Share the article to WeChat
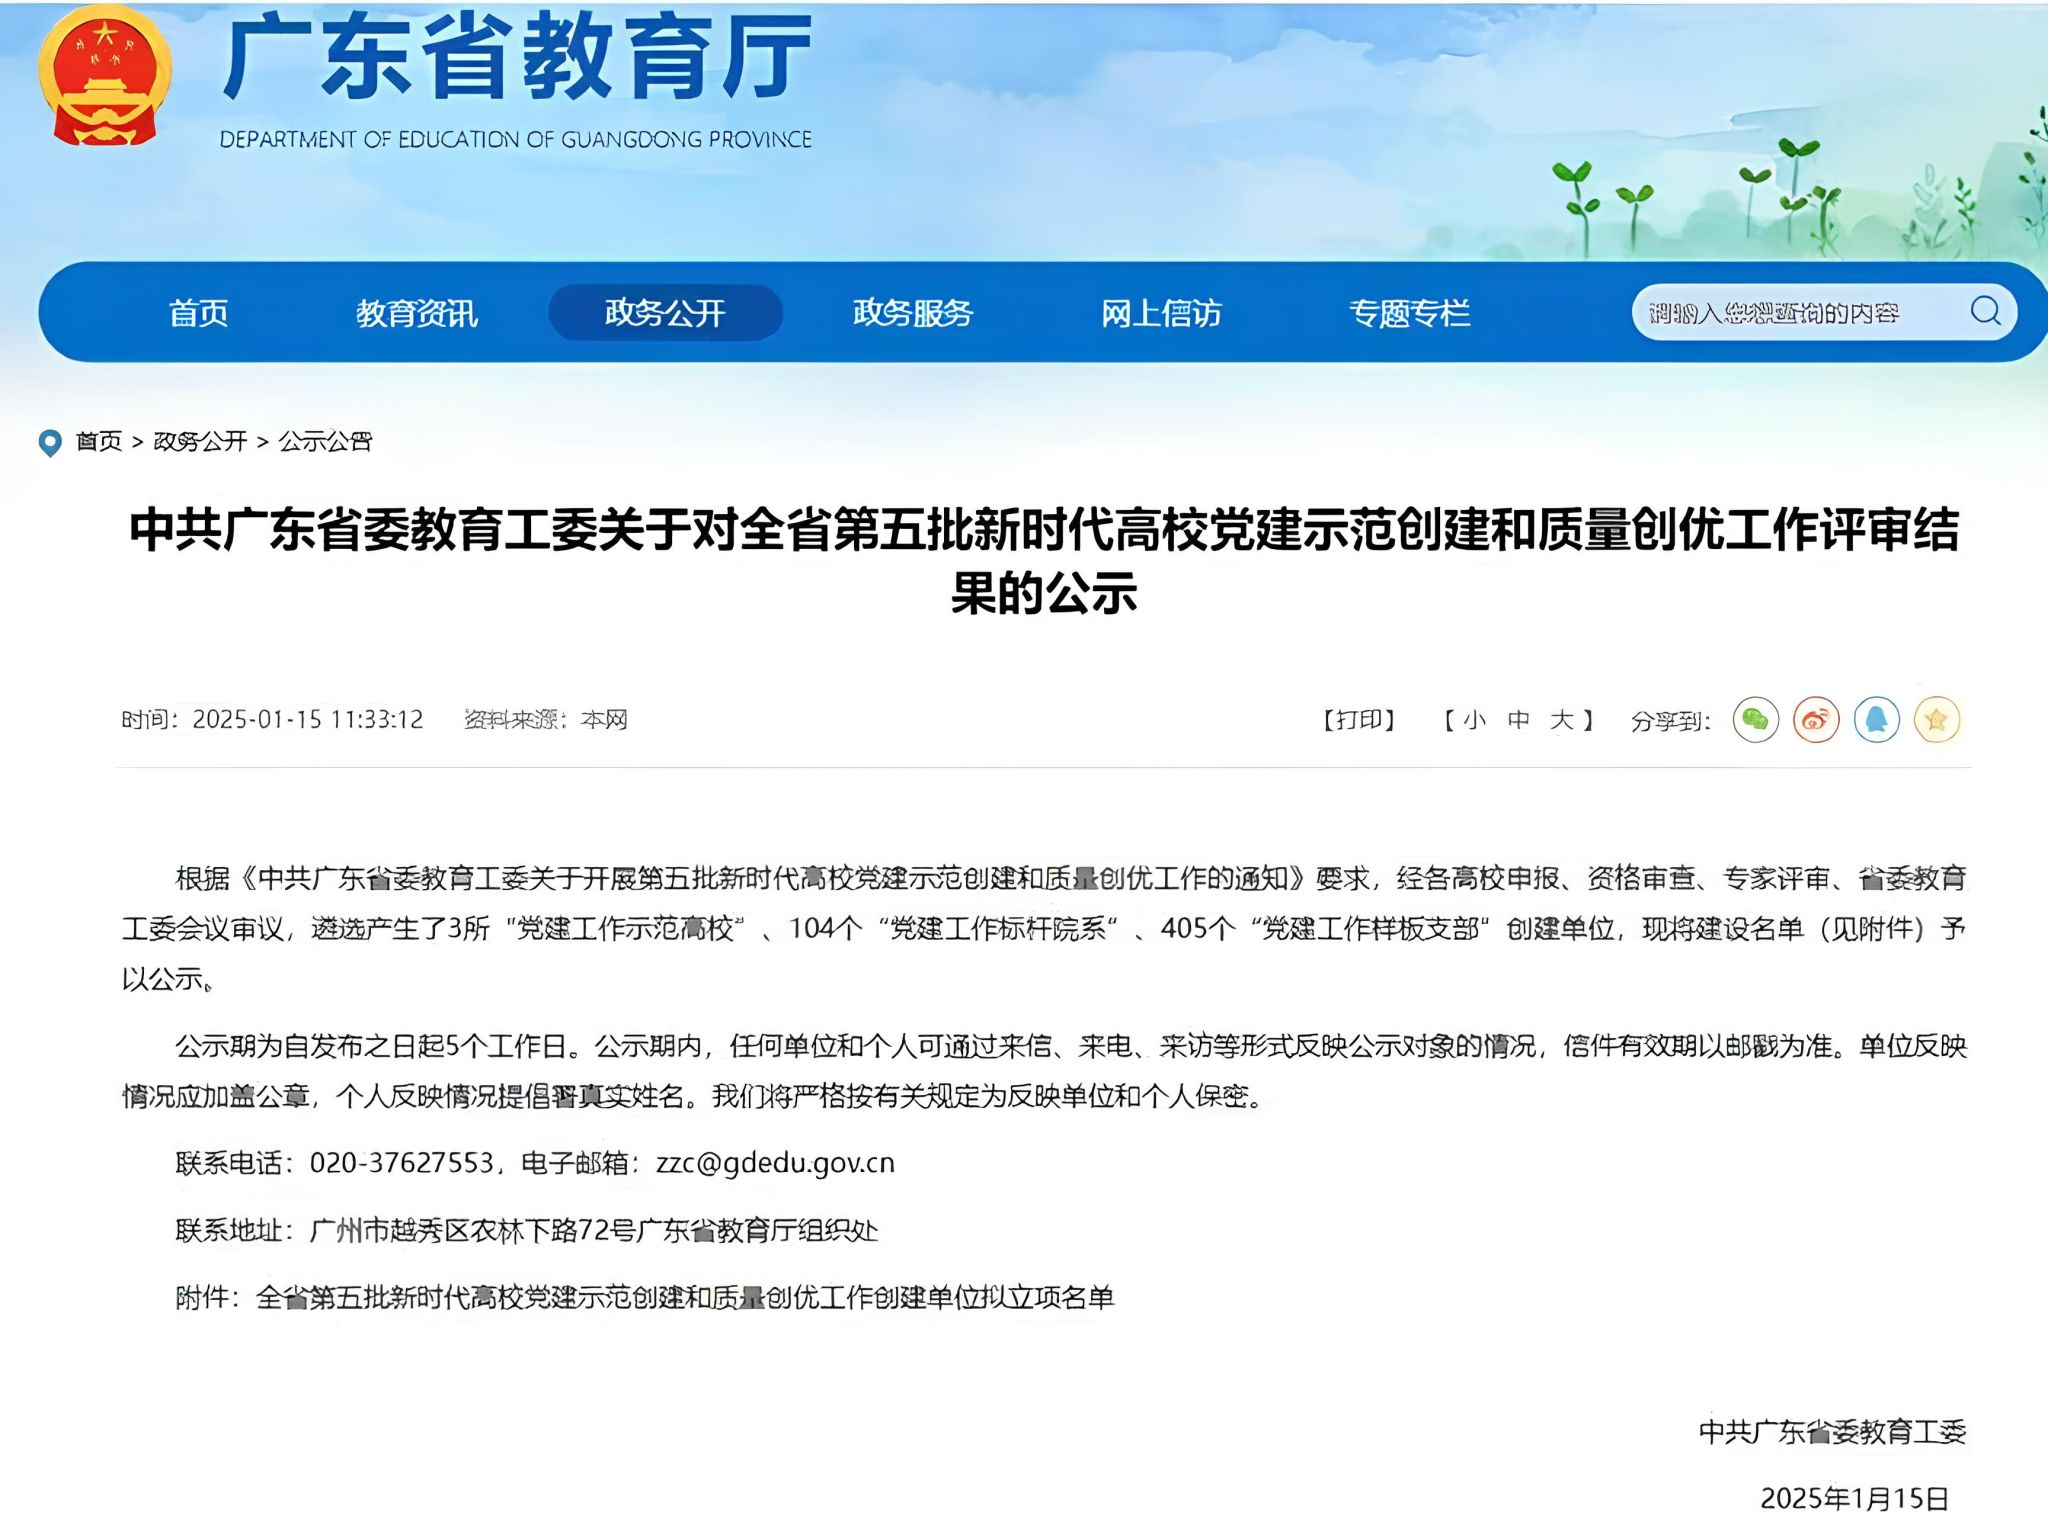 tap(1755, 720)
